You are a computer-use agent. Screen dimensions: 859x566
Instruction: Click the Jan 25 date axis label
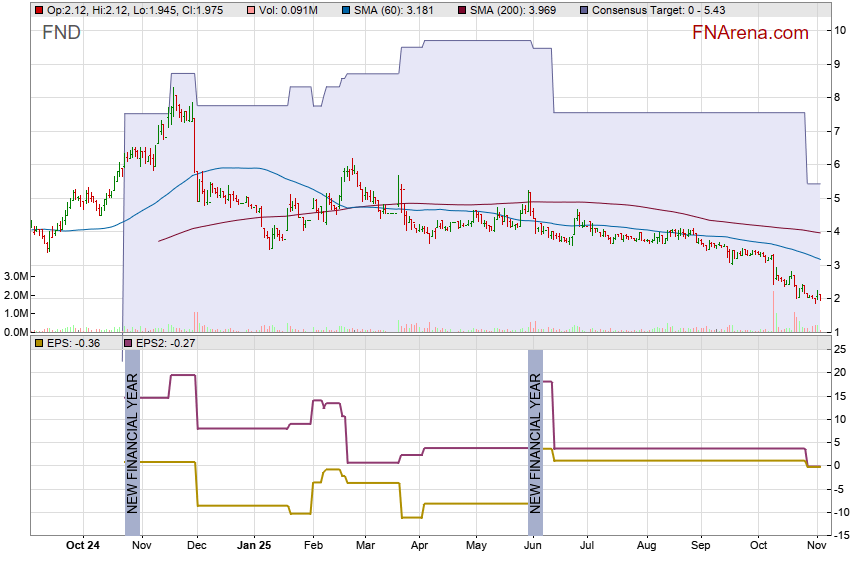pos(254,546)
